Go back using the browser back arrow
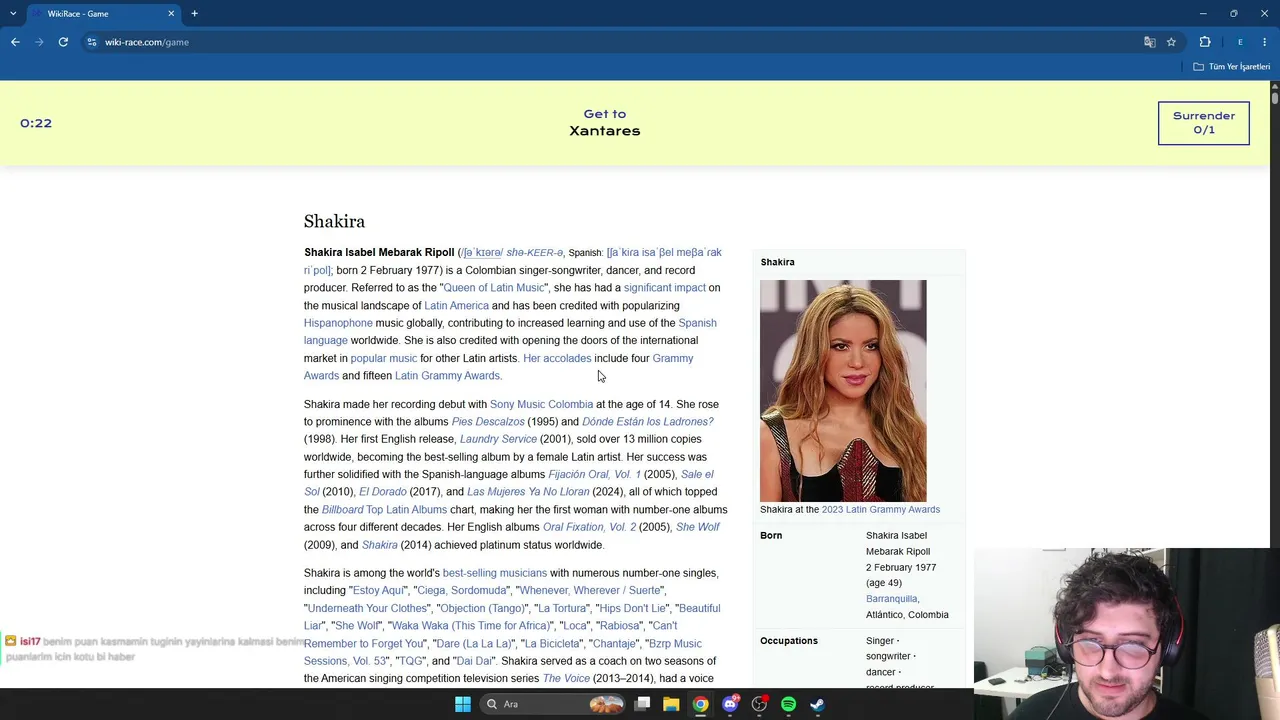Image resolution: width=1280 pixels, height=720 pixels. click(15, 42)
